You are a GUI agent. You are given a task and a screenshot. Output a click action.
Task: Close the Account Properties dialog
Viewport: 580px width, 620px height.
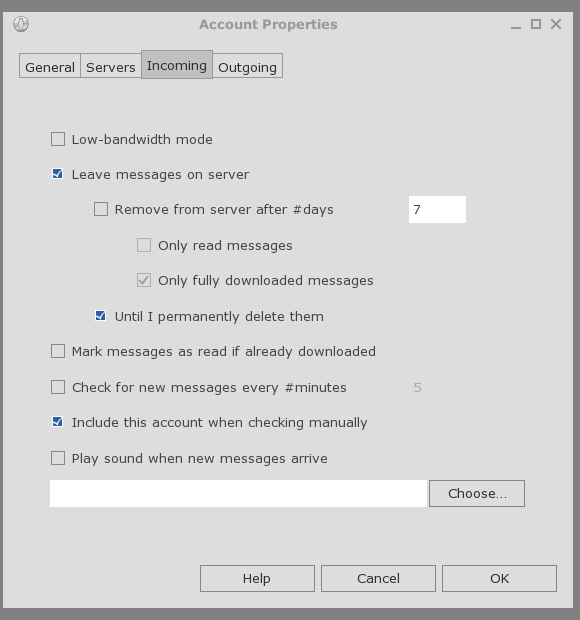pyautogui.click(x=556, y=24)
